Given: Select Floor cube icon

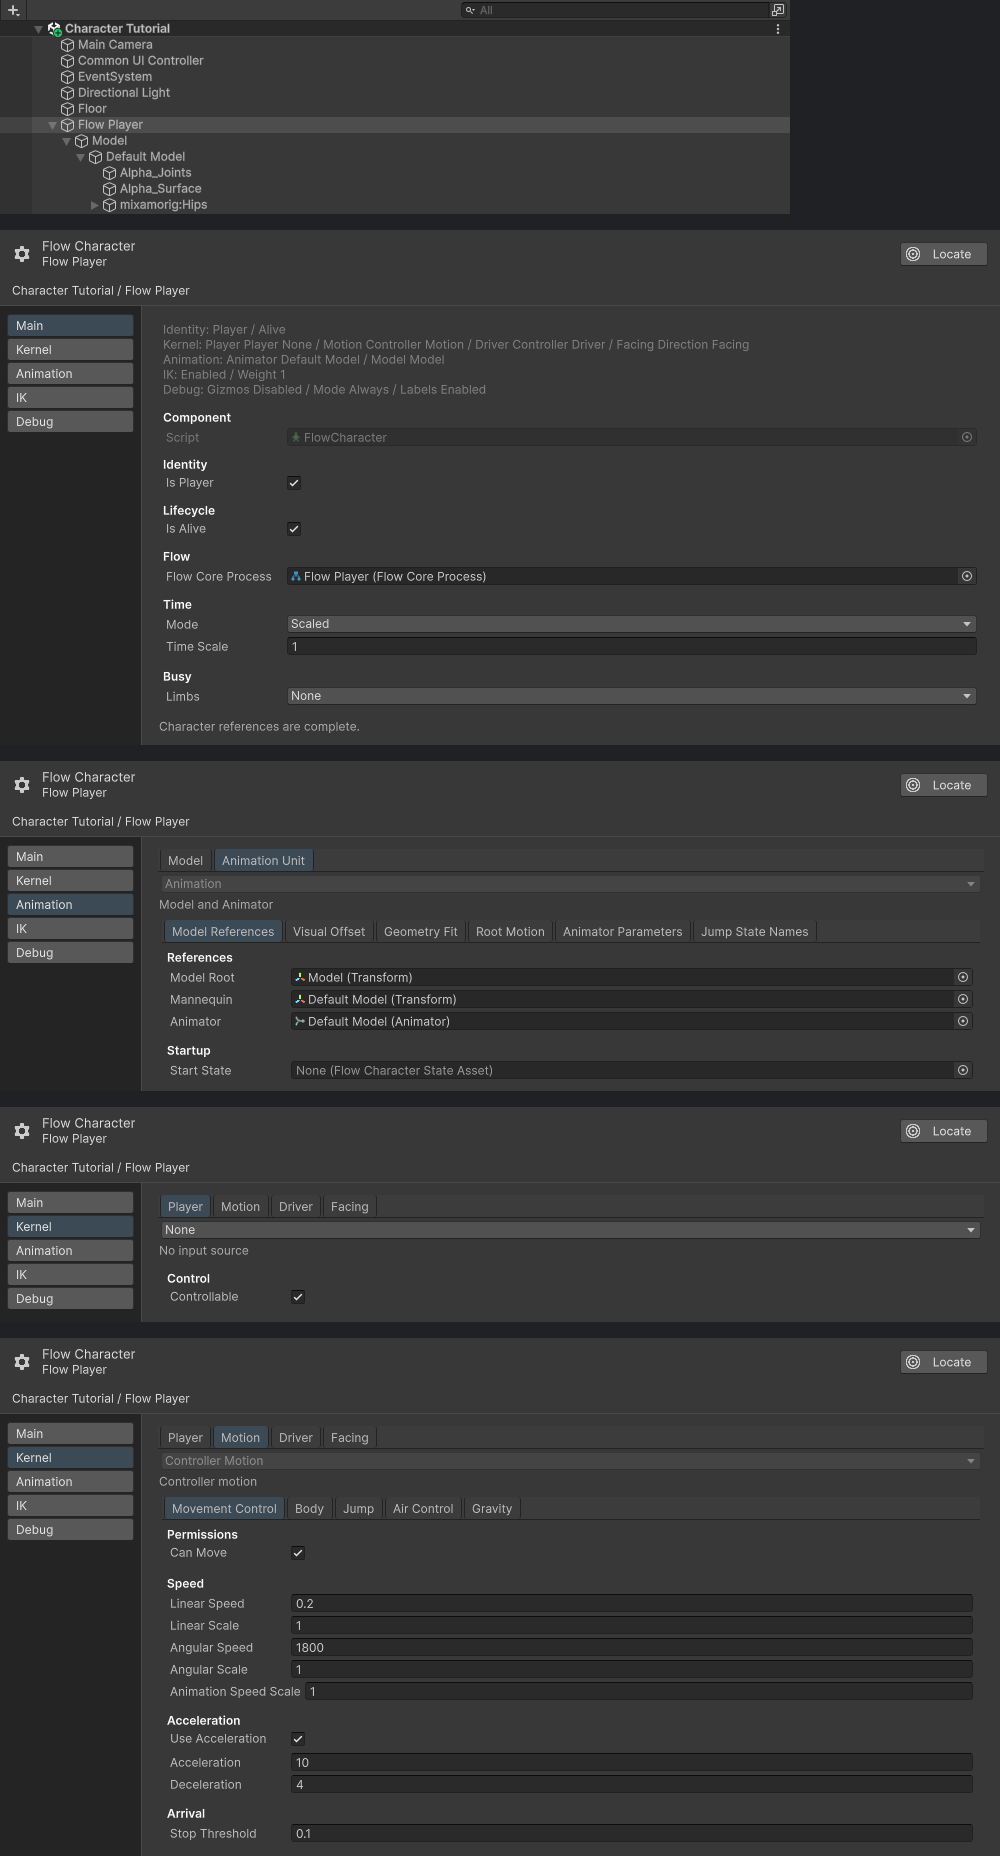Looking at the screenshot, I should (67, 109).
